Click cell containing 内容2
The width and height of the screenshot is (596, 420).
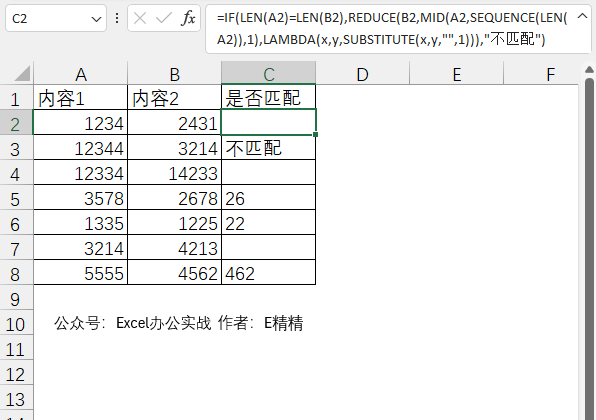174,97
